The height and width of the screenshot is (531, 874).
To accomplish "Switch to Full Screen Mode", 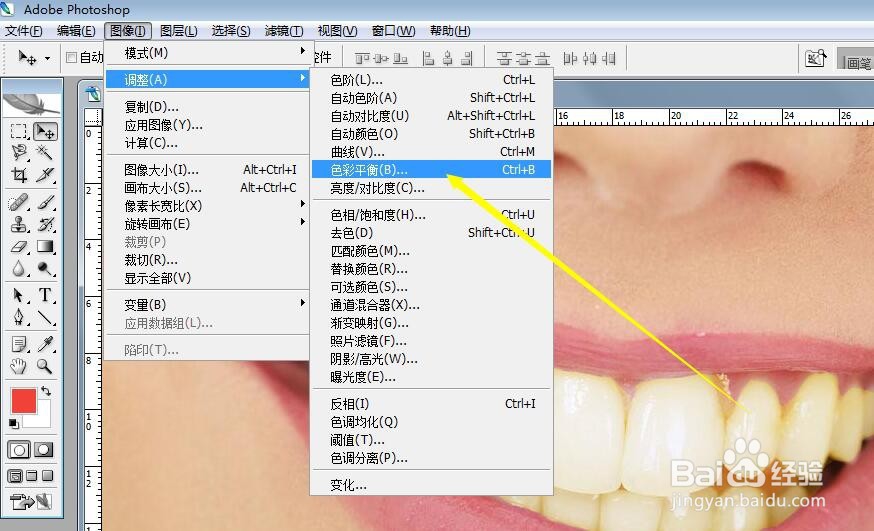I will pos(48,476).
